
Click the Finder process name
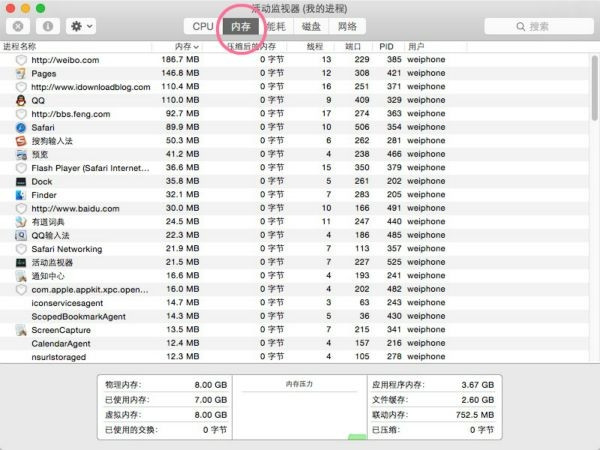click(x=44, y=195)
